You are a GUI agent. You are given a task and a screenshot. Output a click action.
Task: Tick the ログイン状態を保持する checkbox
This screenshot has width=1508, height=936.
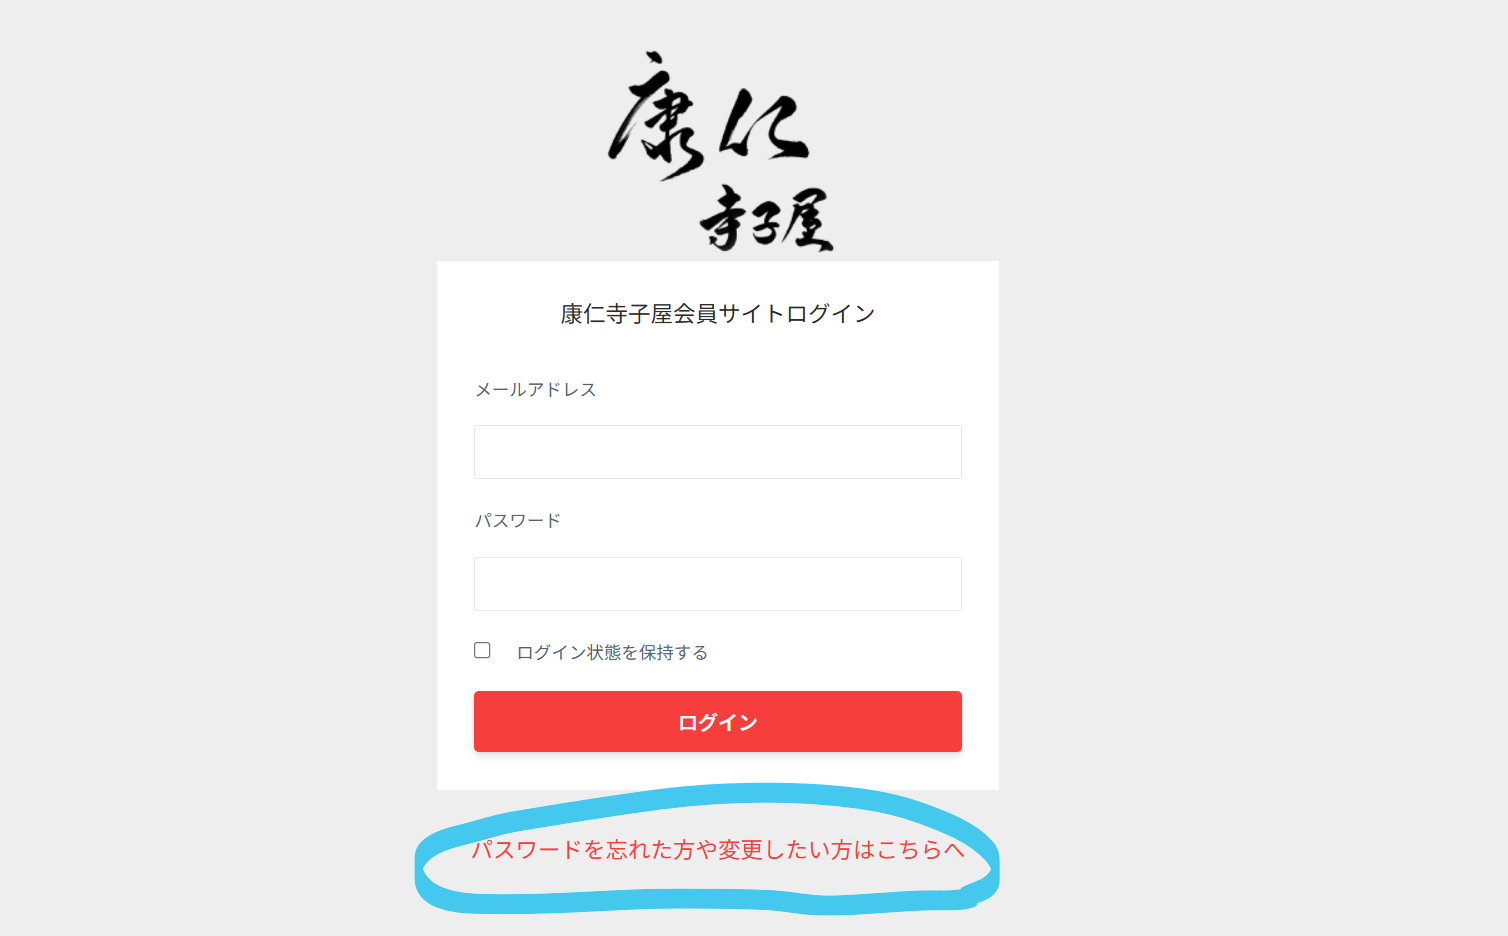coord(482,650)
